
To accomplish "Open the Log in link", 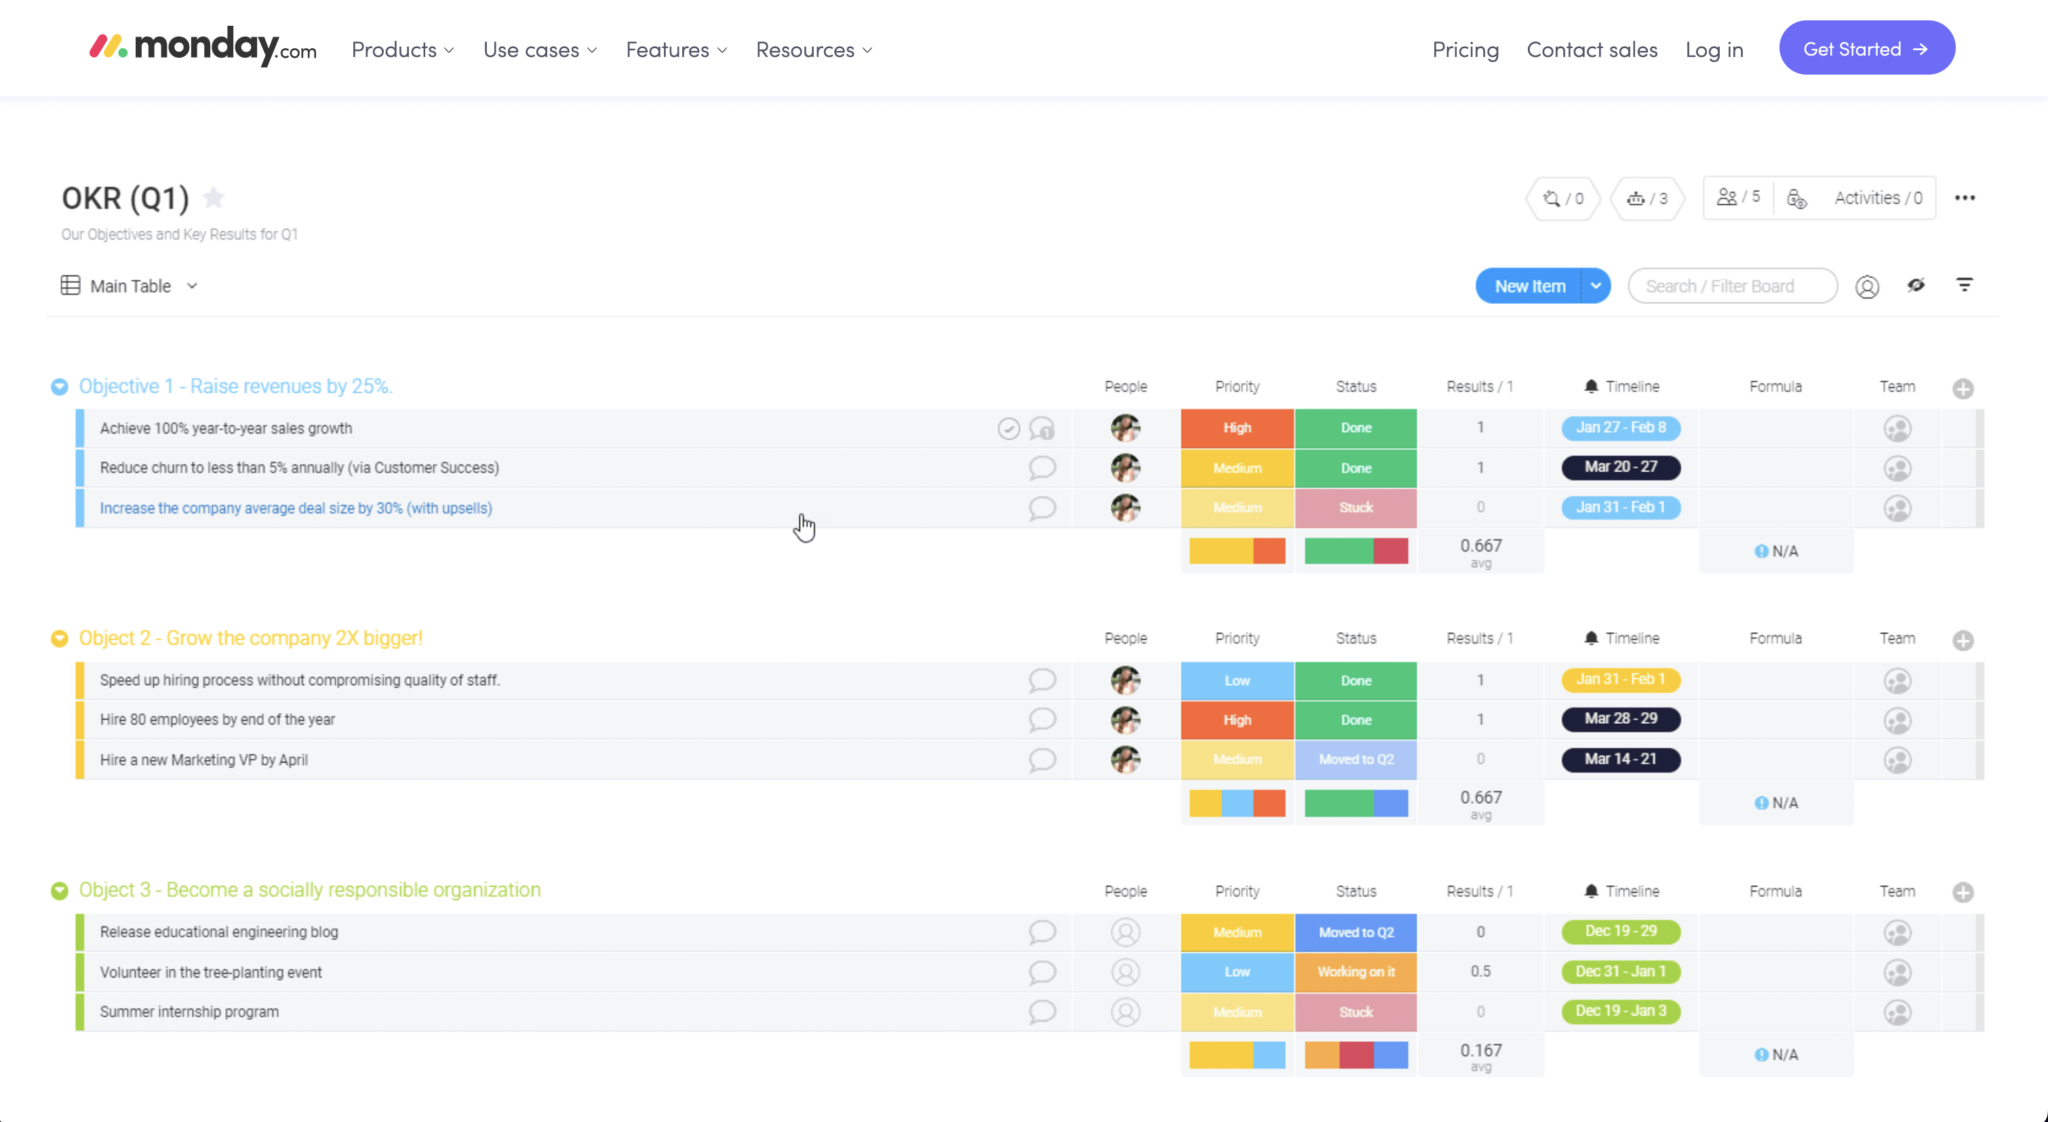I will coord(1714,50).
